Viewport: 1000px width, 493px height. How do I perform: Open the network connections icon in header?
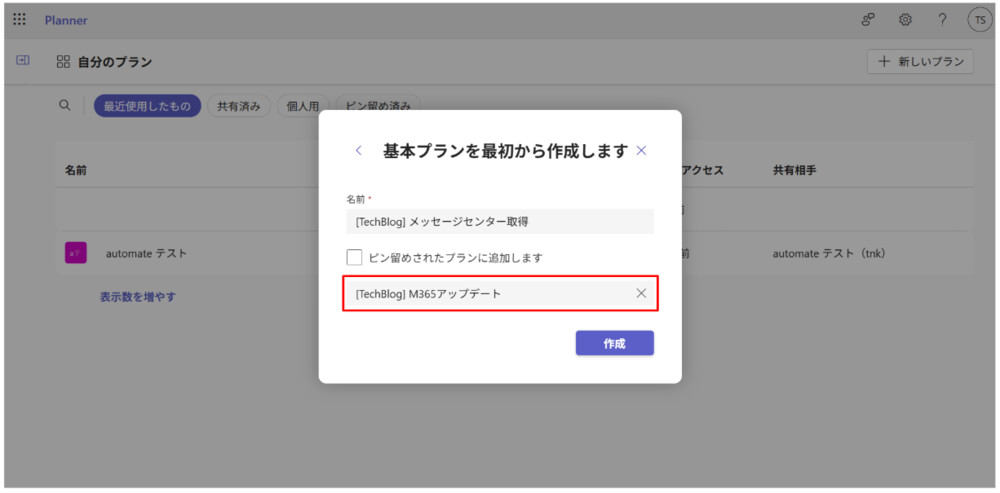868,20
